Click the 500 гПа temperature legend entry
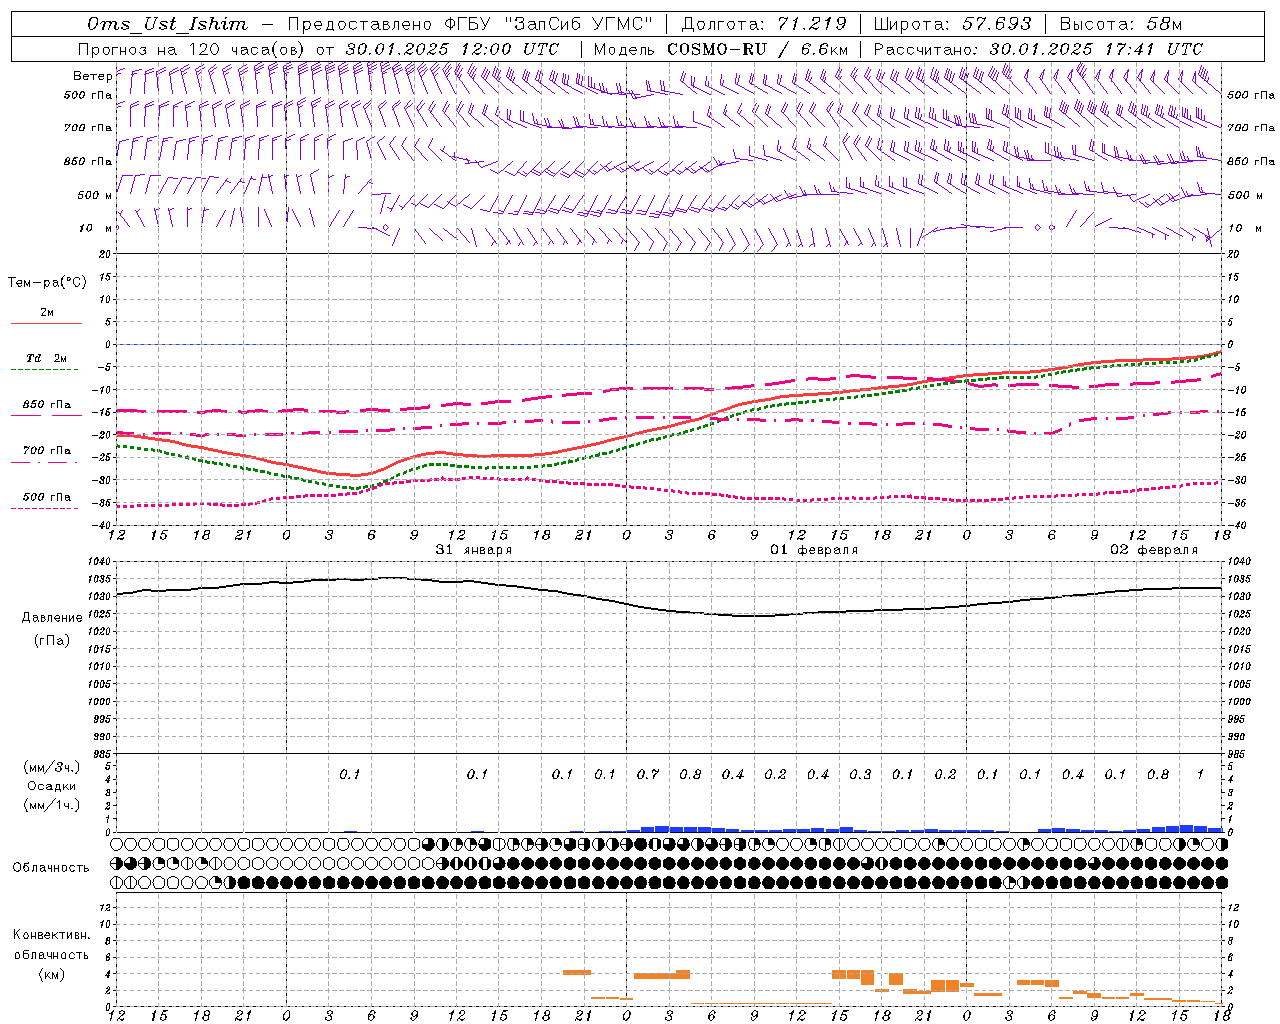The image size is (1280, 1024). tap(46, 497)
